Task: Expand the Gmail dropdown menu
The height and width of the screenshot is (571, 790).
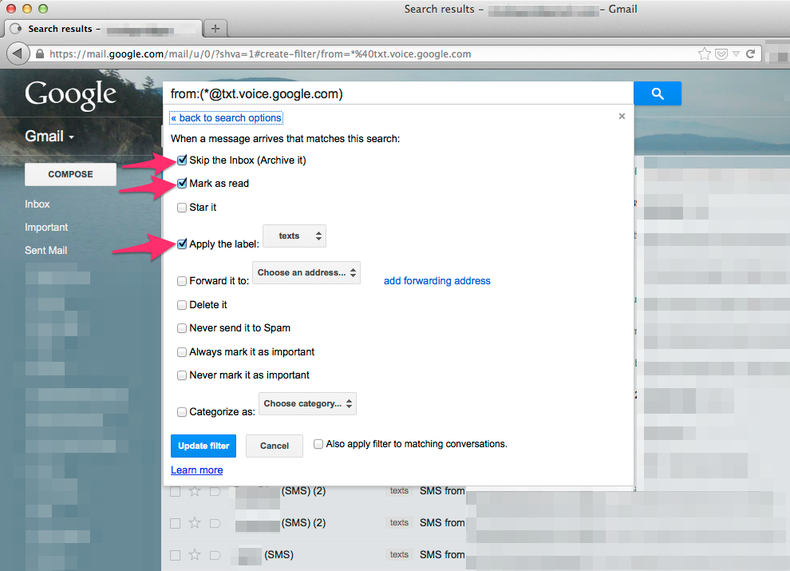Action: 49,136
